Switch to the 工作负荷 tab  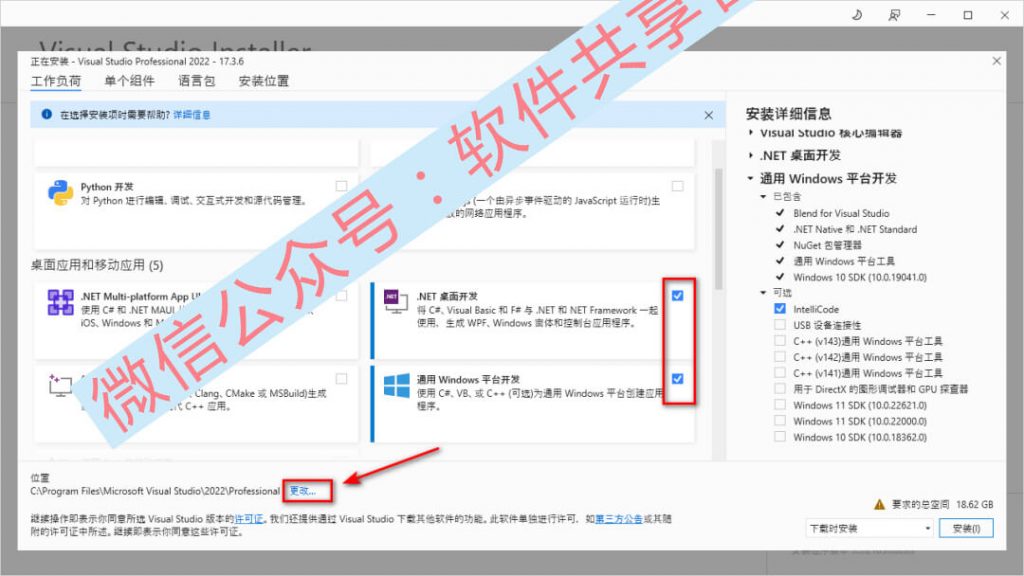click(56, 81)
